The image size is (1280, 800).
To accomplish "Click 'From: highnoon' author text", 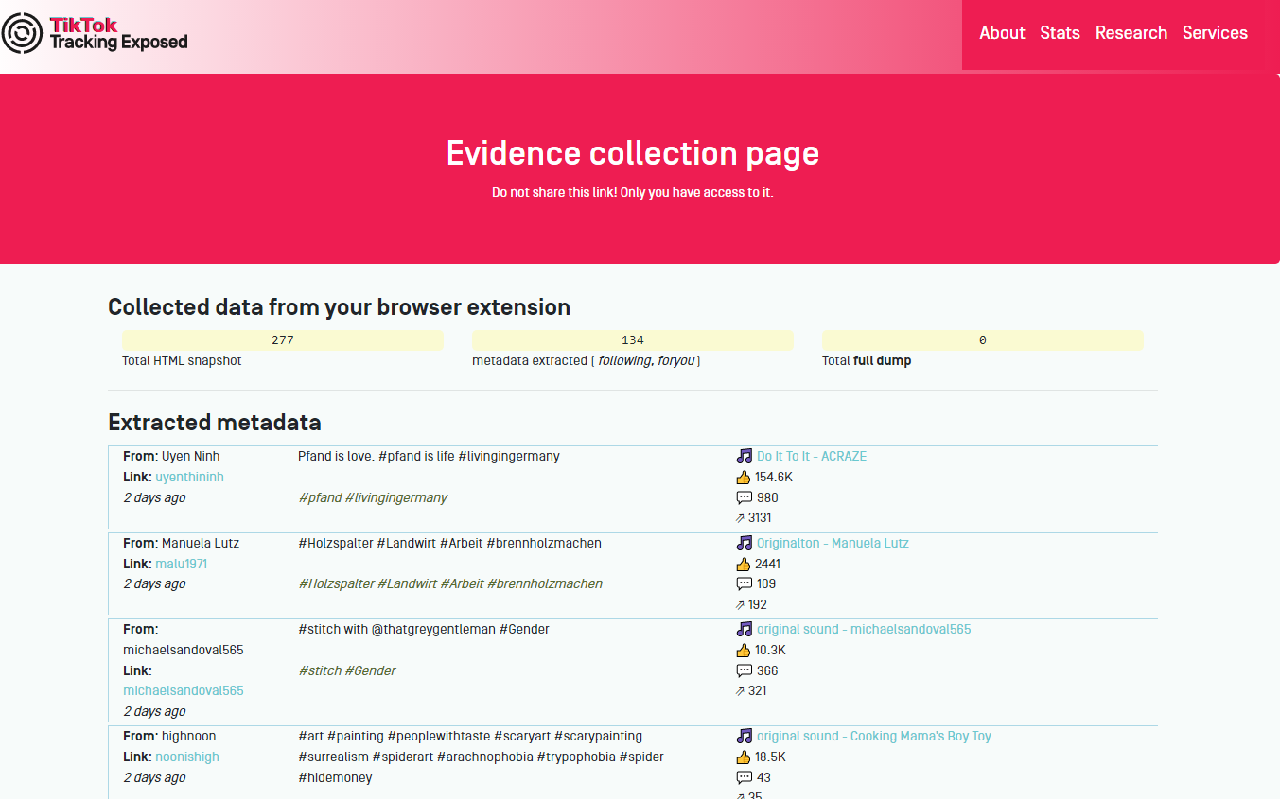I will click(x=169, y=736).
